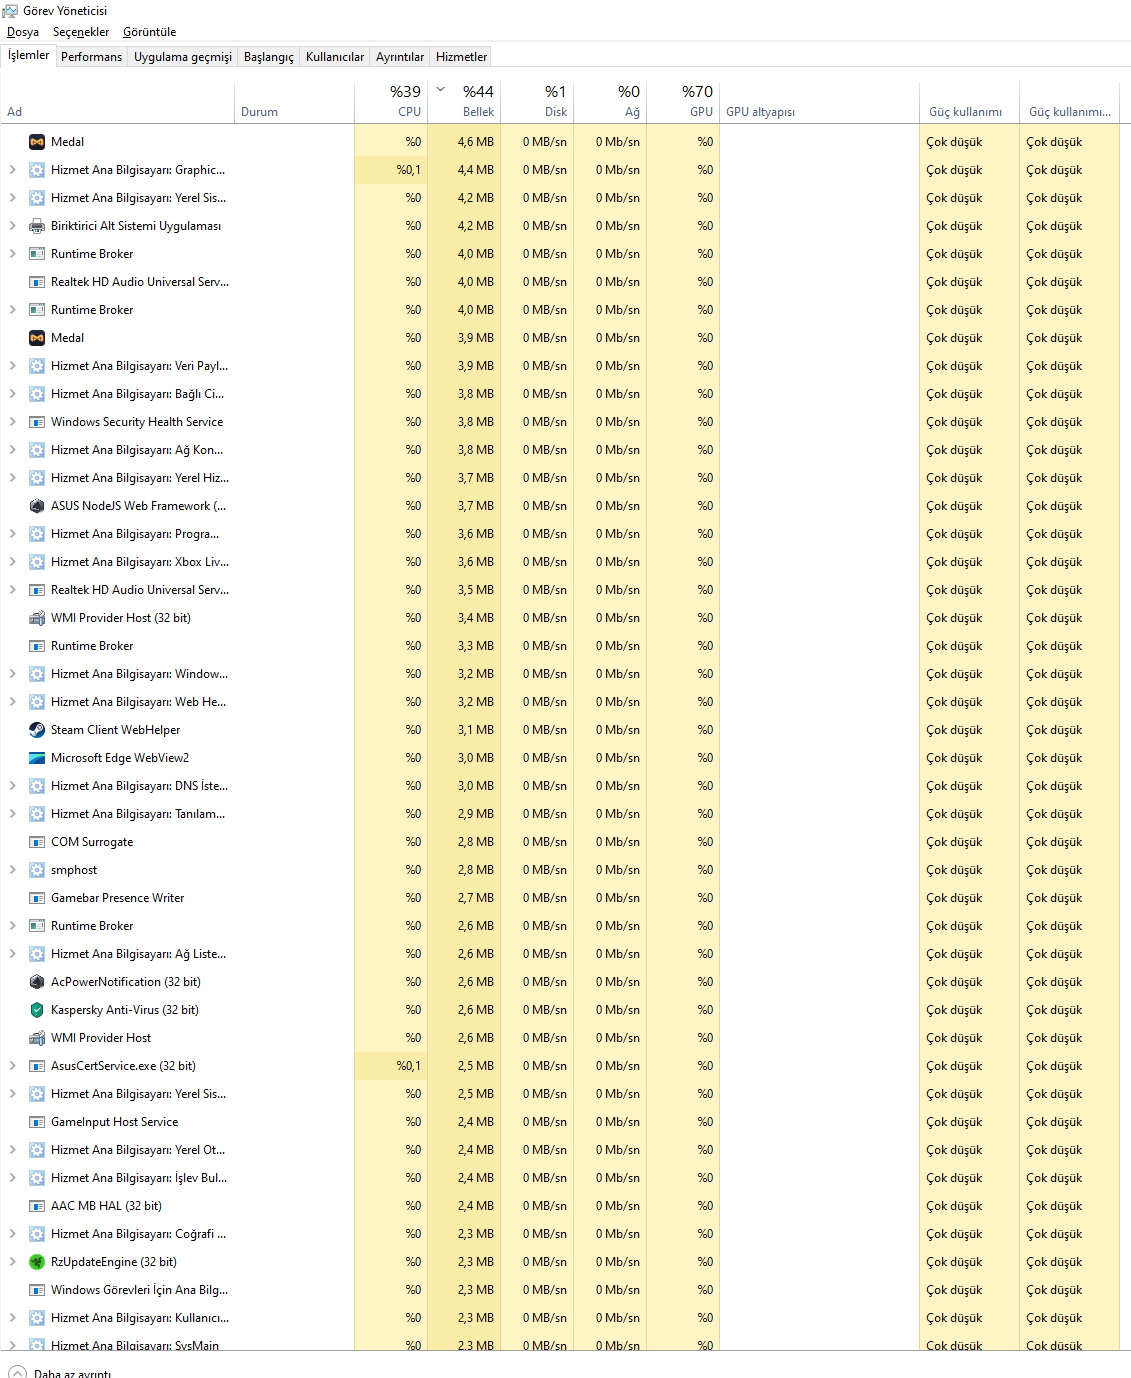Select the Kaspersky Anti-Virus (32 bit) row
The height and width of the screenshot is (1378, 1131).
click(559, 1010)
